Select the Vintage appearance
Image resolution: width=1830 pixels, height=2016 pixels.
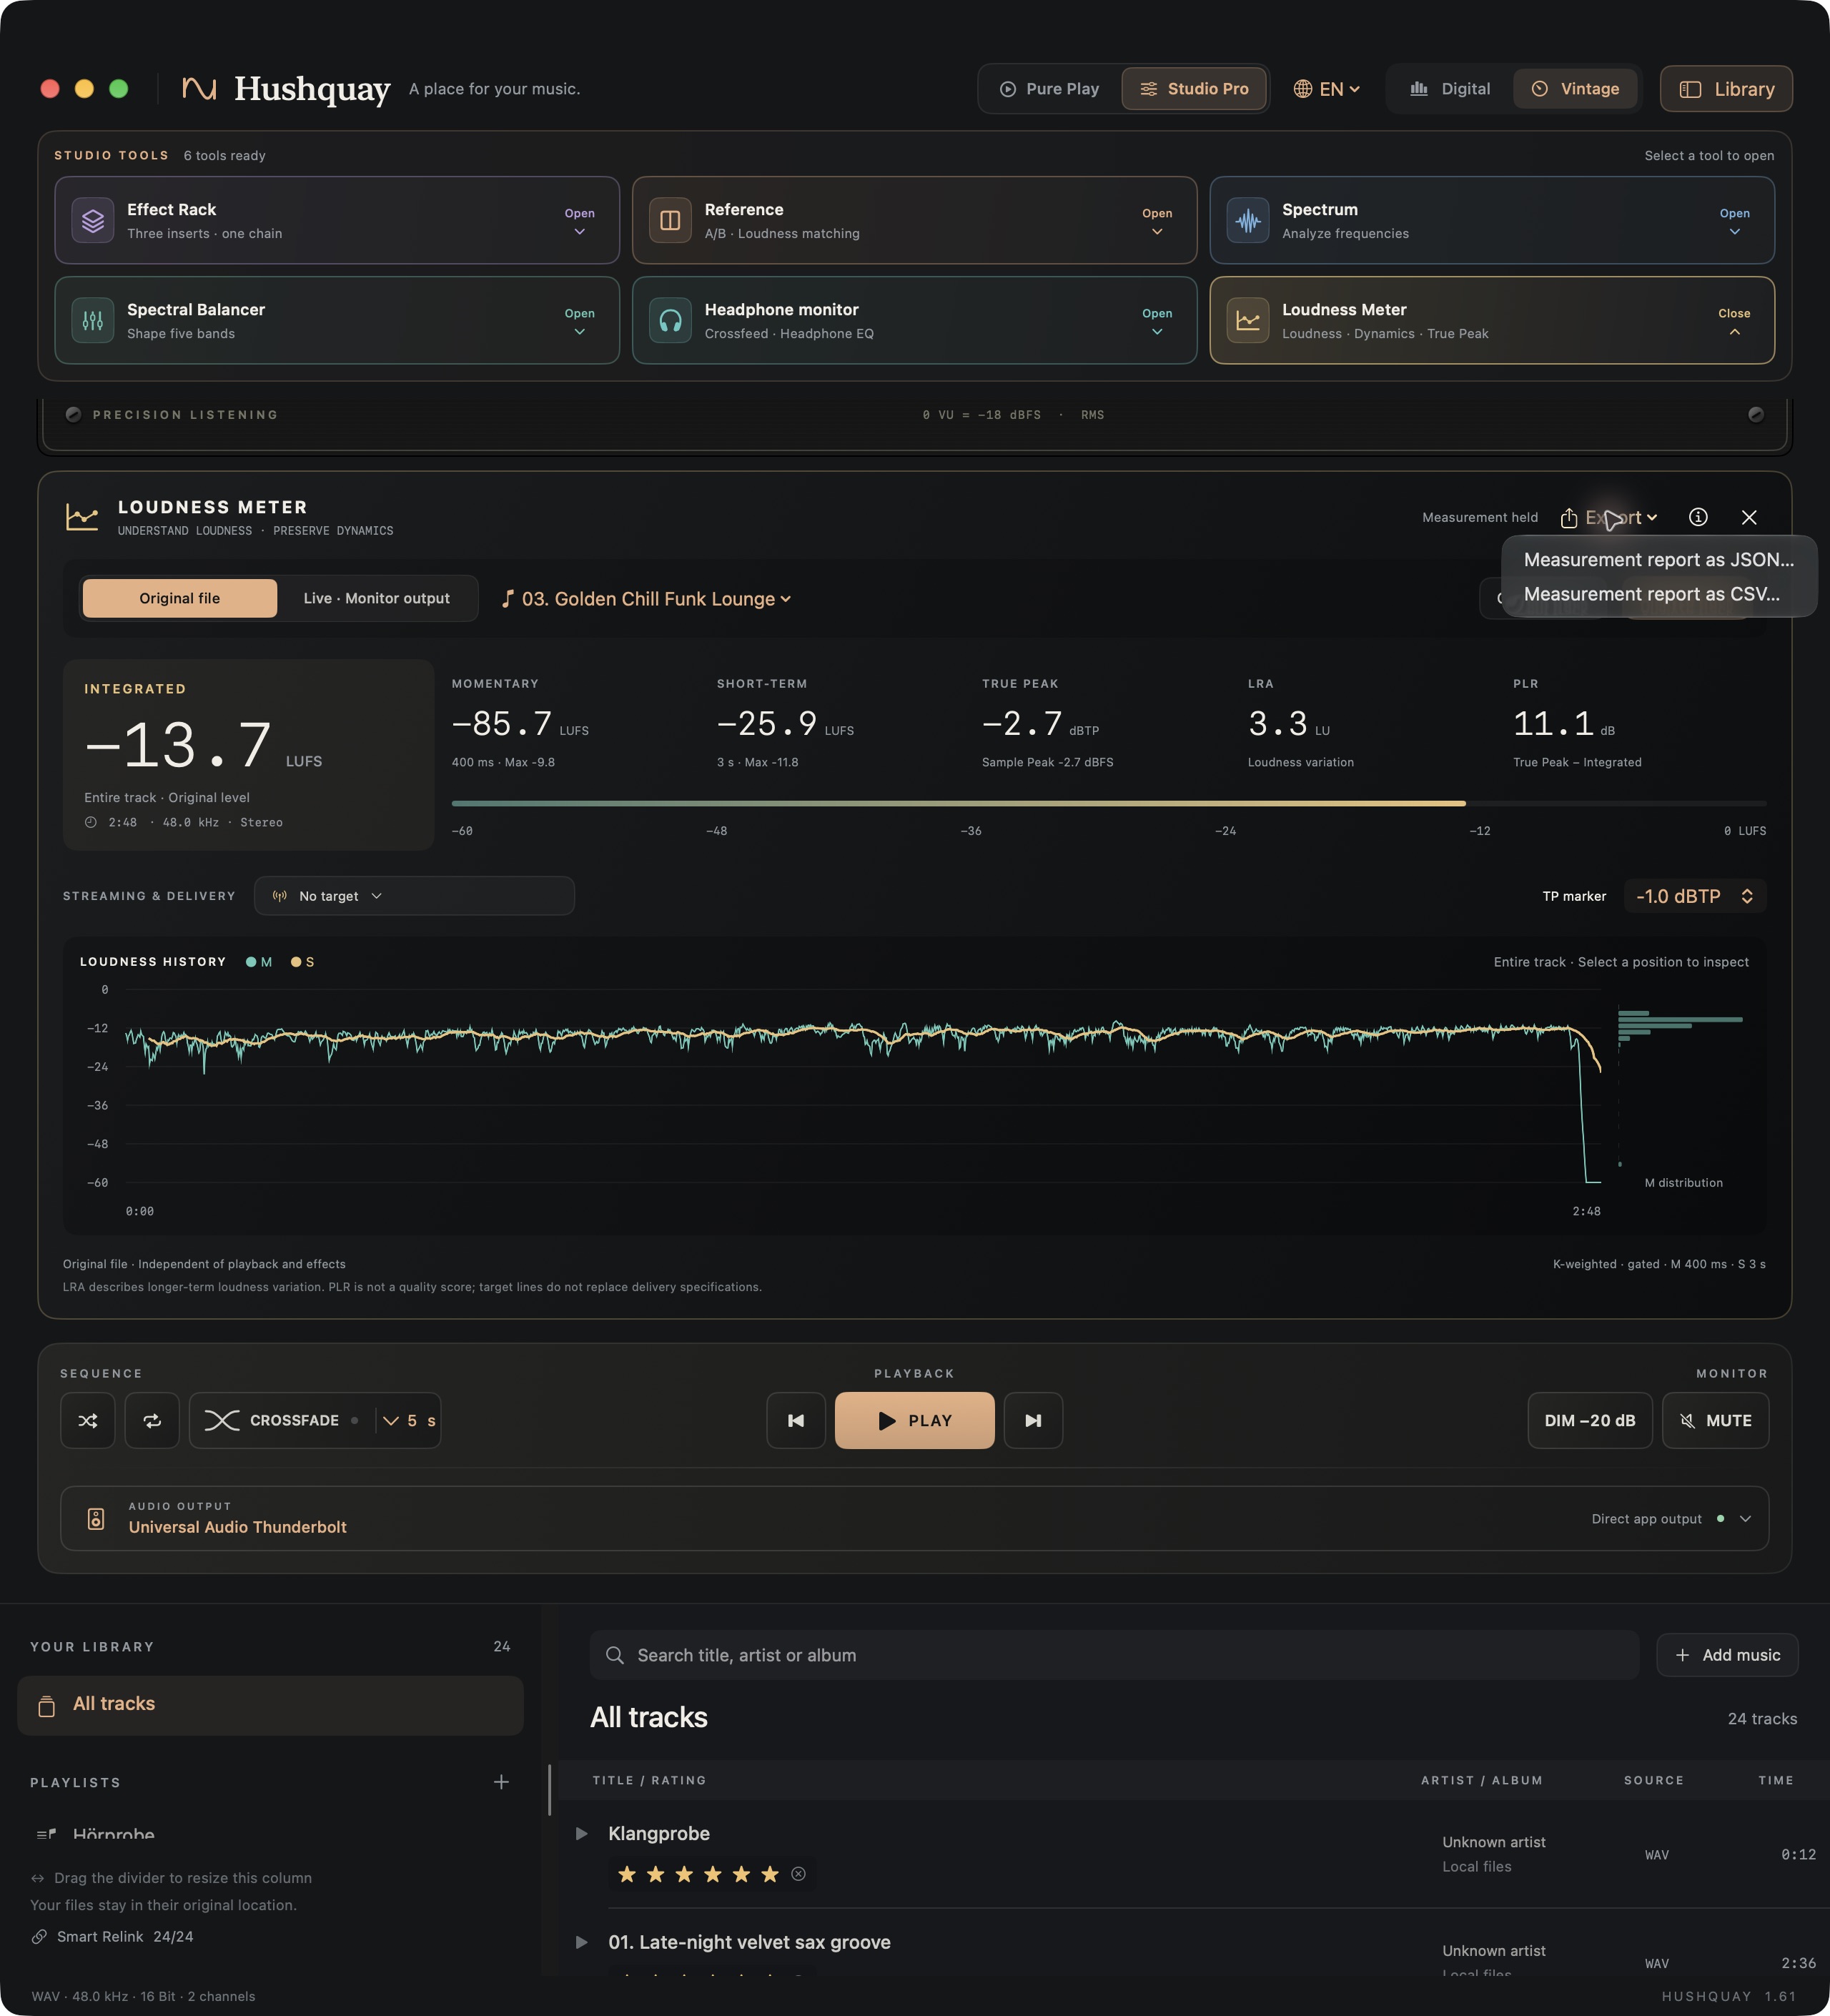1575,89
